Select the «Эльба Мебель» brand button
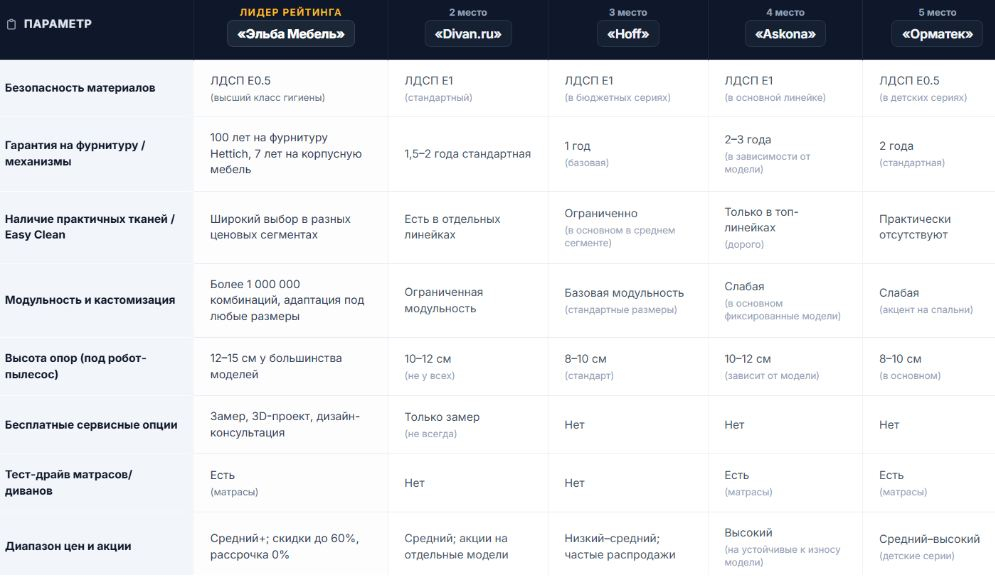This screenshot has width=995, height=582. (291, 34)
